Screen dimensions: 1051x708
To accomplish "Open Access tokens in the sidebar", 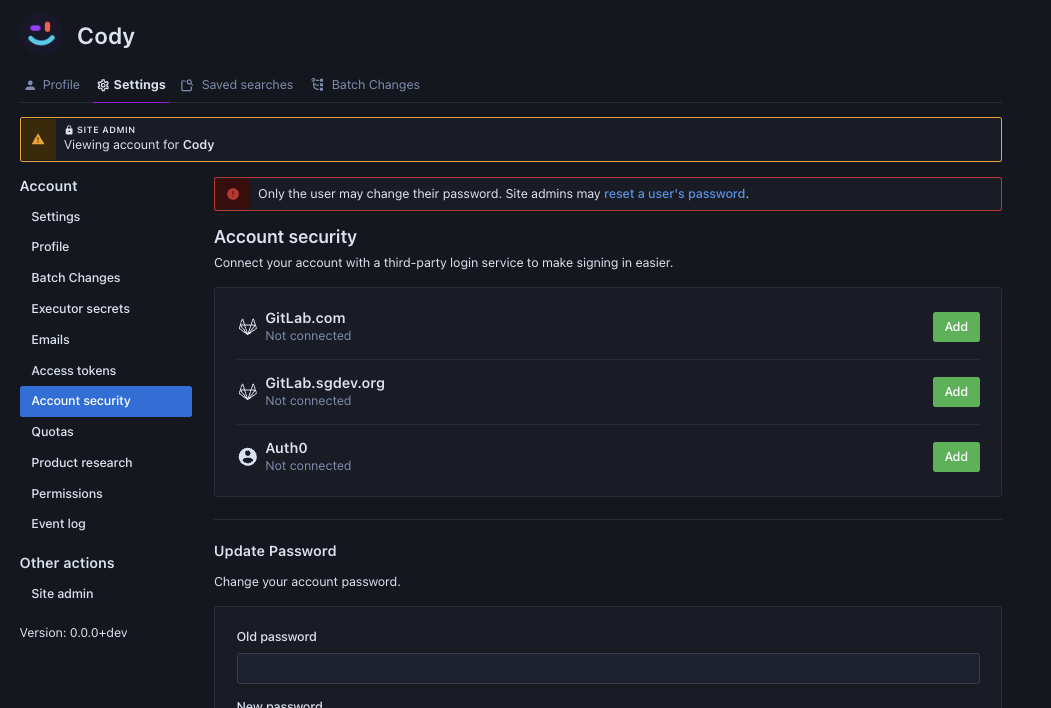I will point(106,370).
